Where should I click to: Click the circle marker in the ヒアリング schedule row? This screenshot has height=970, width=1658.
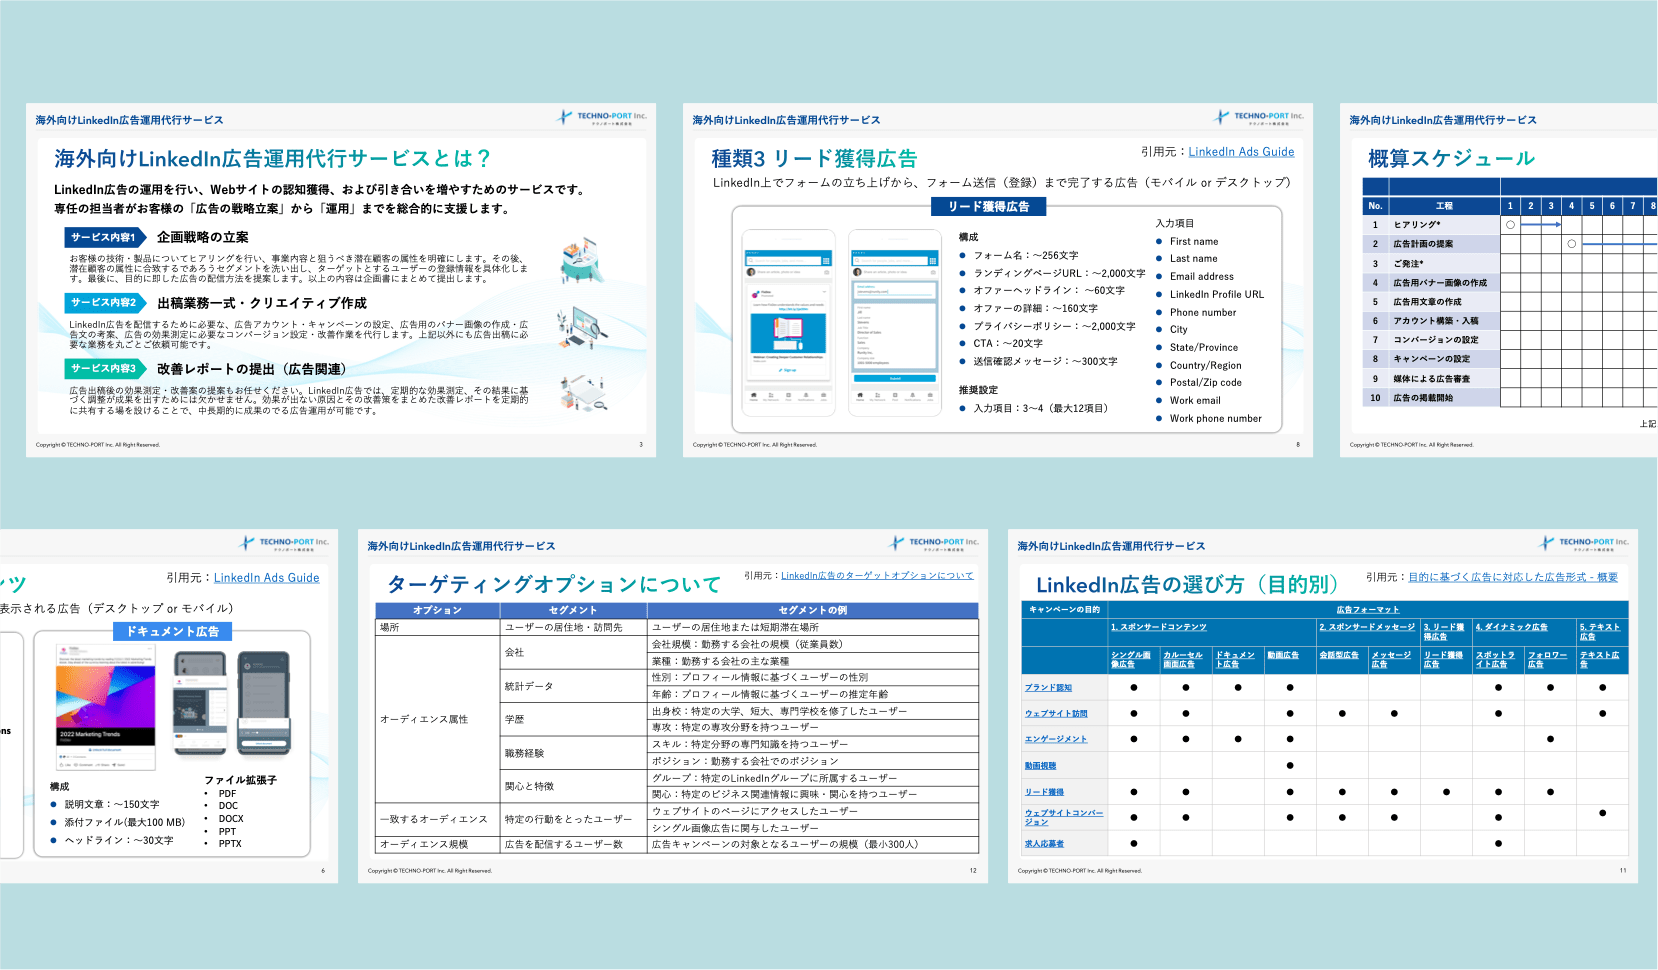(x=1510, y=225)
